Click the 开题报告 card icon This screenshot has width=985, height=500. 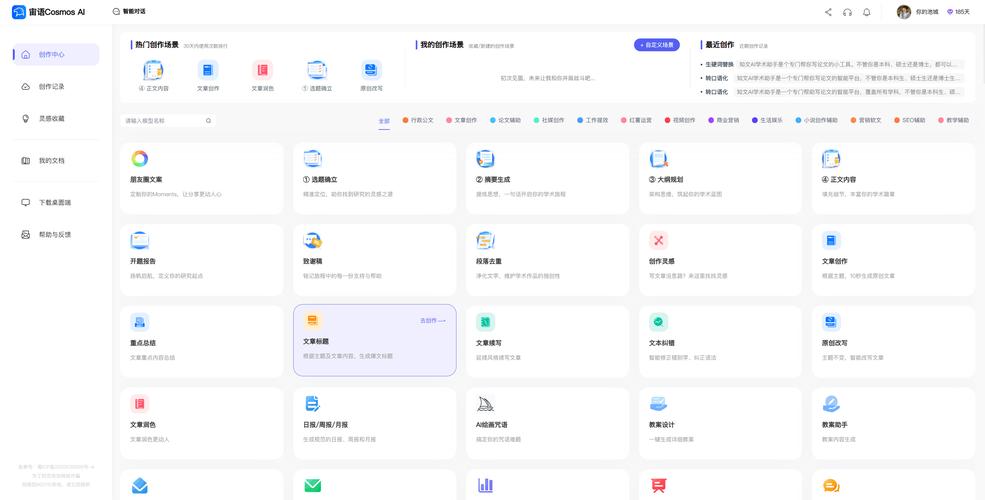click(x=139, y=240)
